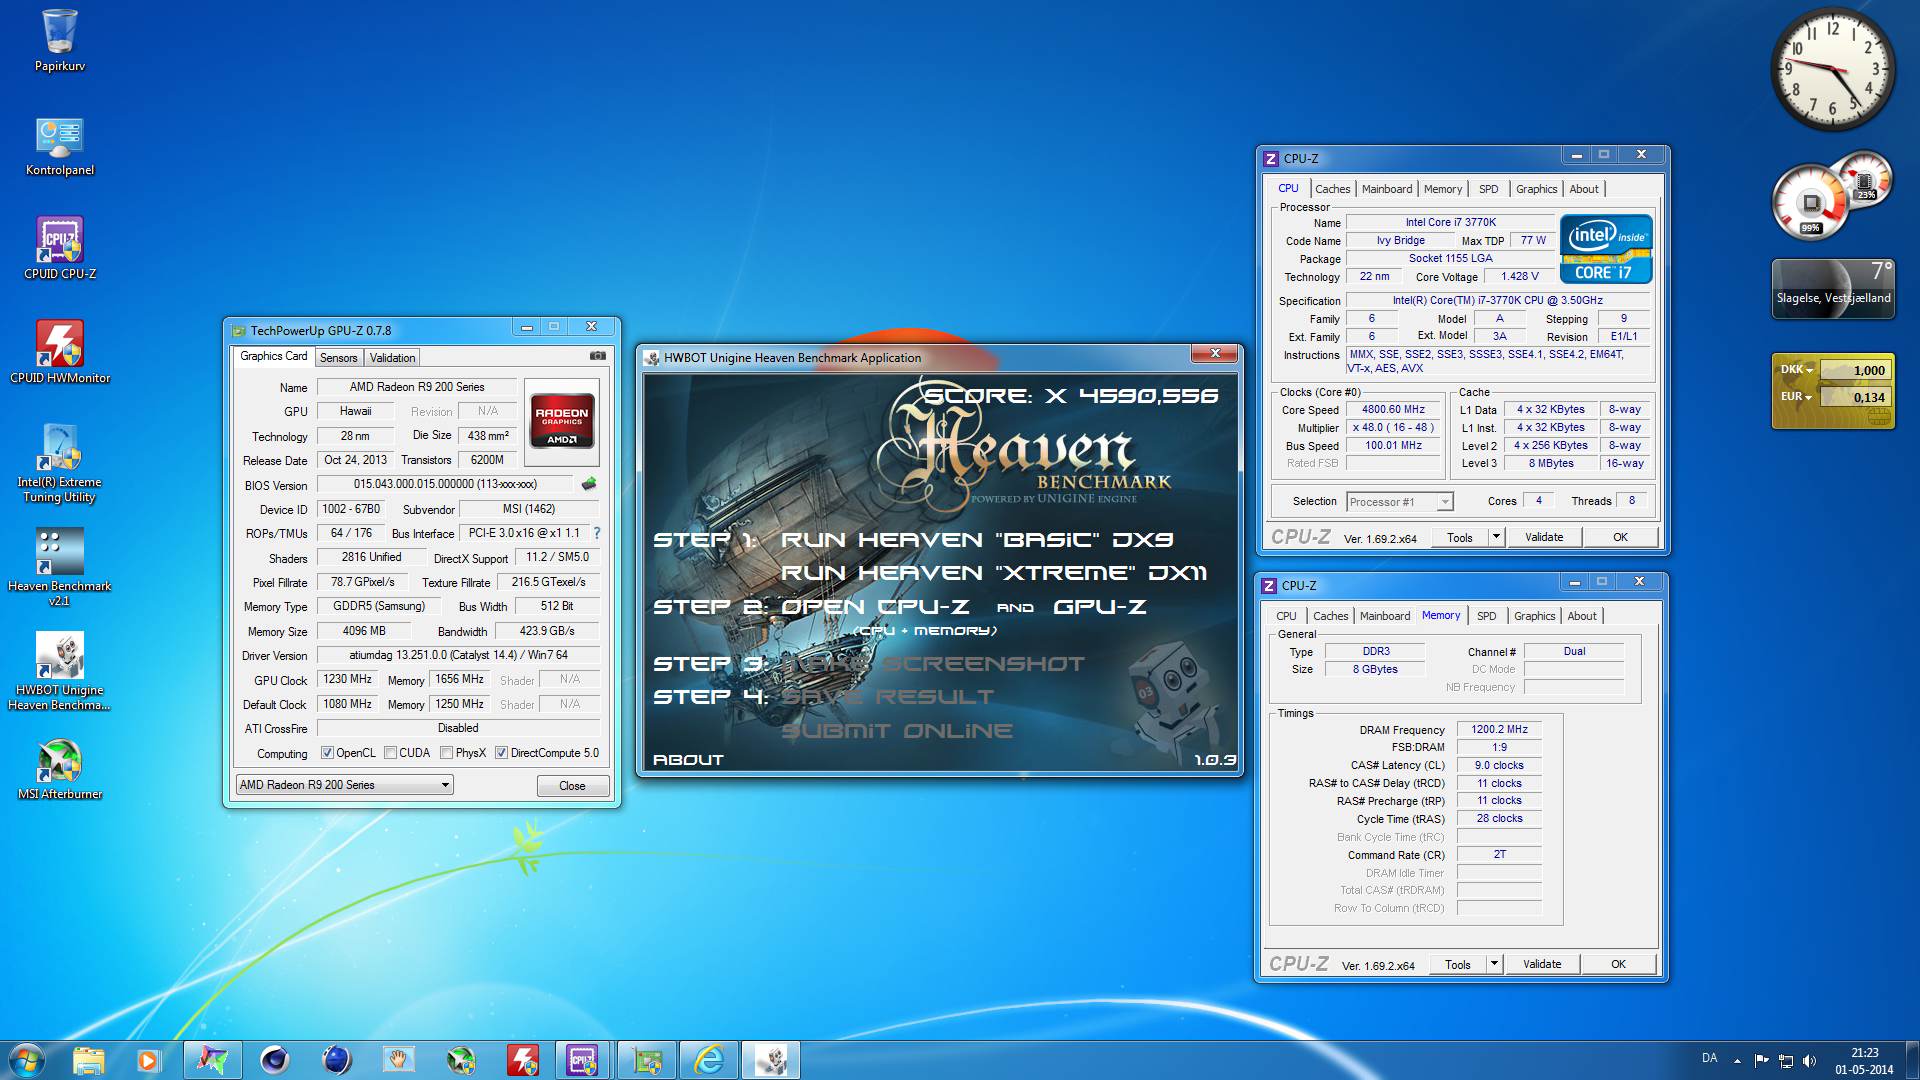
Task: Open Caches tab in upper CPU-Z window
Action: 1332,189
